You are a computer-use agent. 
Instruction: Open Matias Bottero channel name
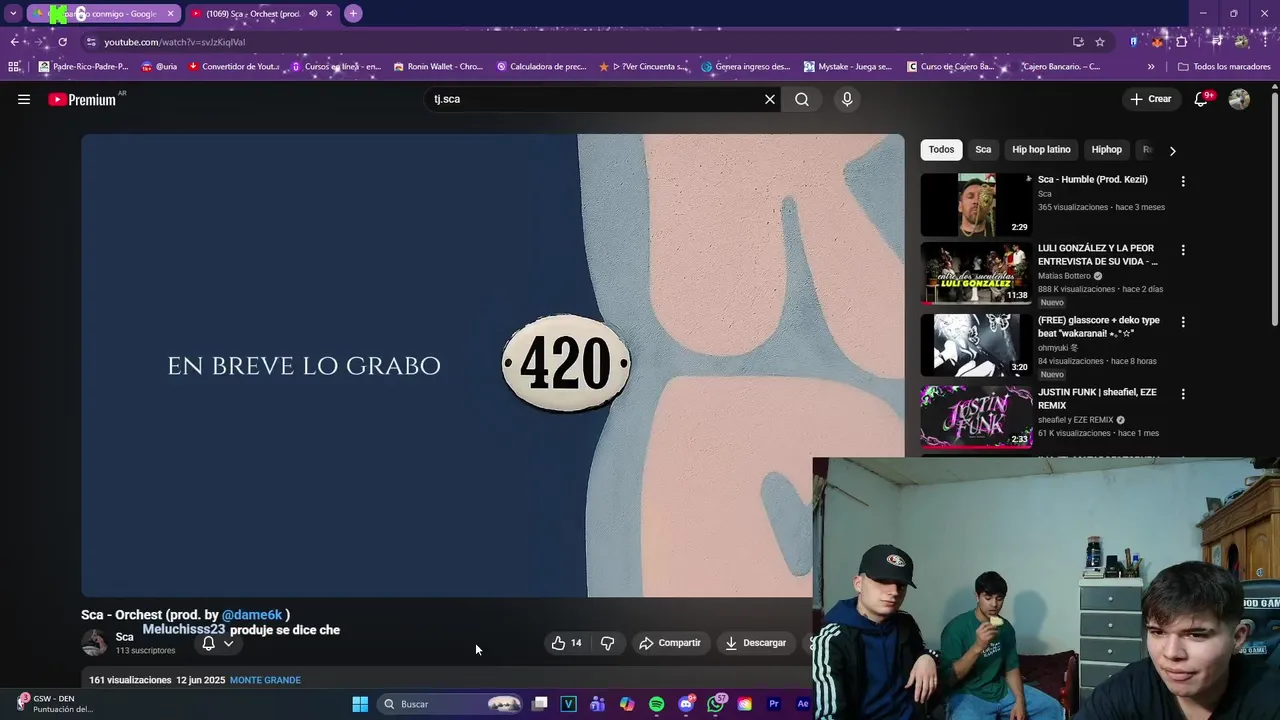[1064, 276]
